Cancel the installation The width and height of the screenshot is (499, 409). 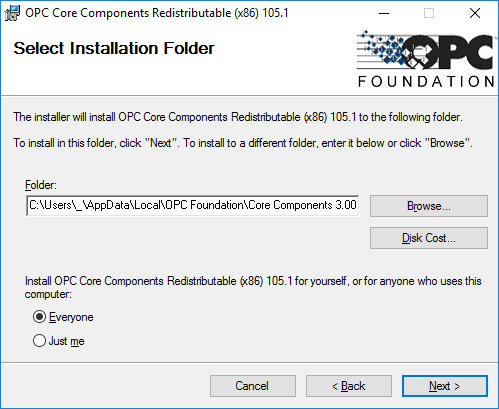(x=253, y=386)
